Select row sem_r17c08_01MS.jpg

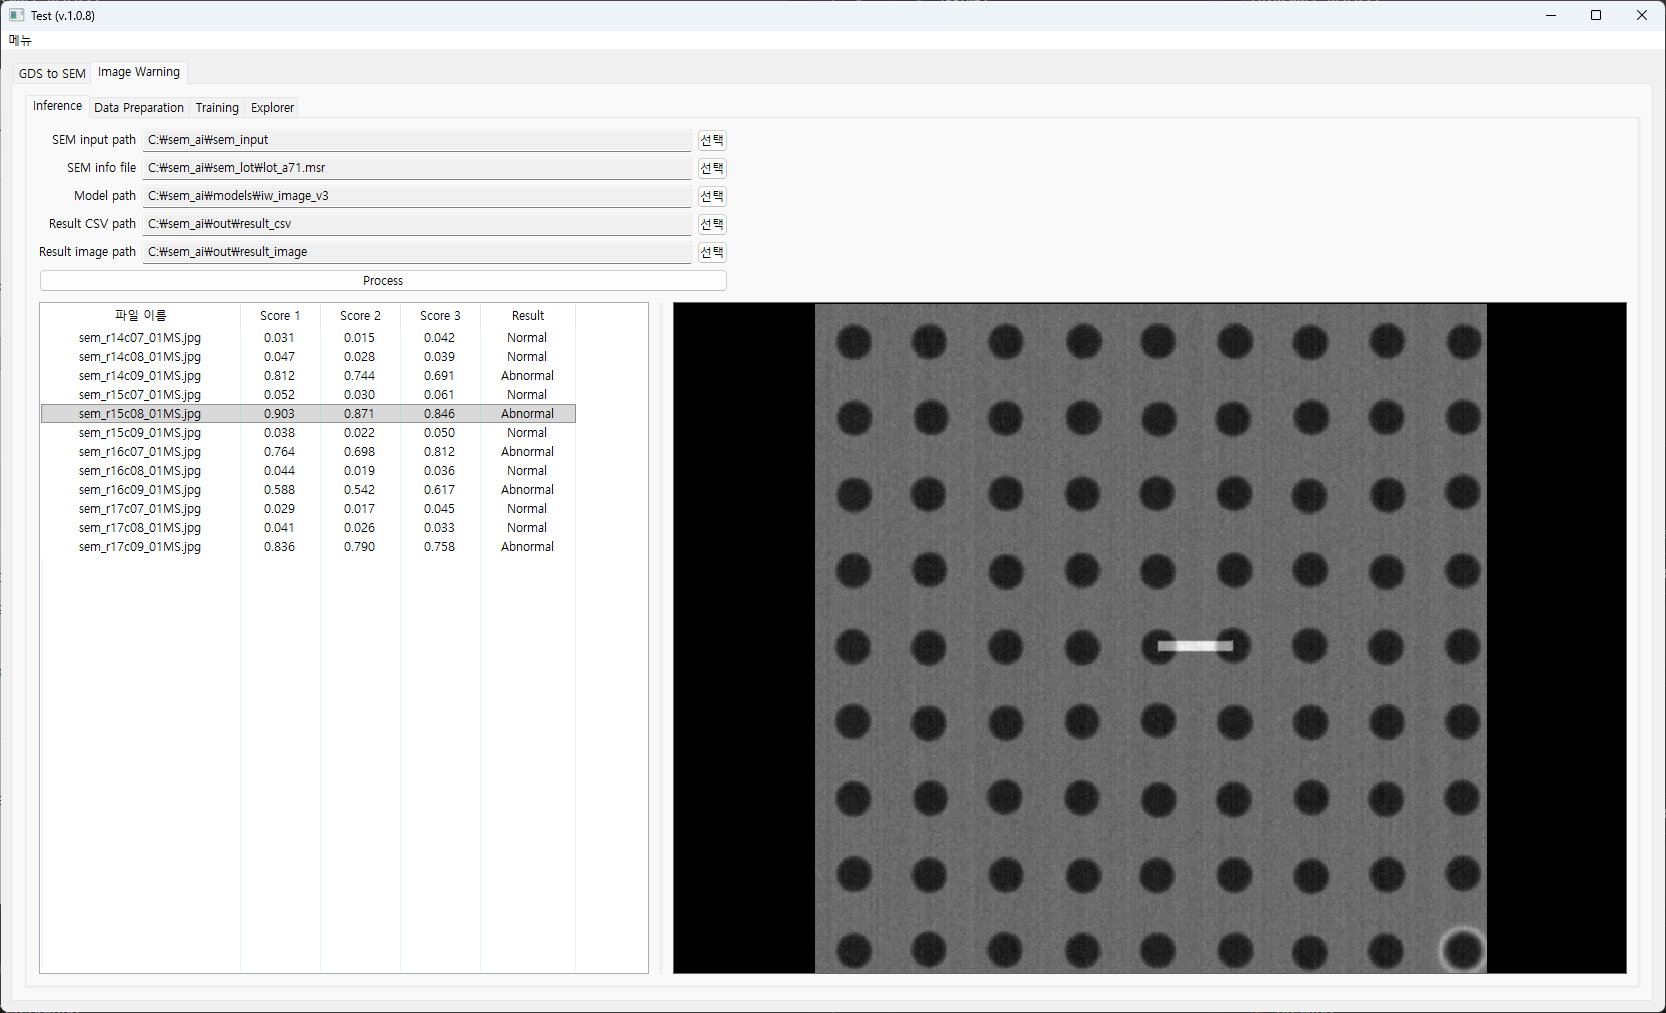[308, 528]
